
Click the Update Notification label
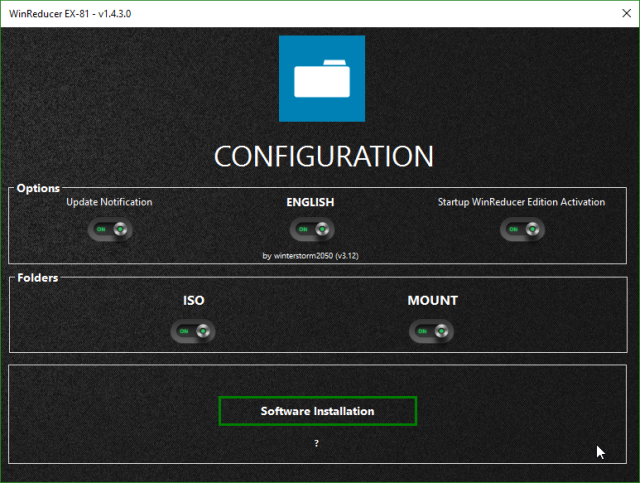pyautogui.click(x=109, y=202)
